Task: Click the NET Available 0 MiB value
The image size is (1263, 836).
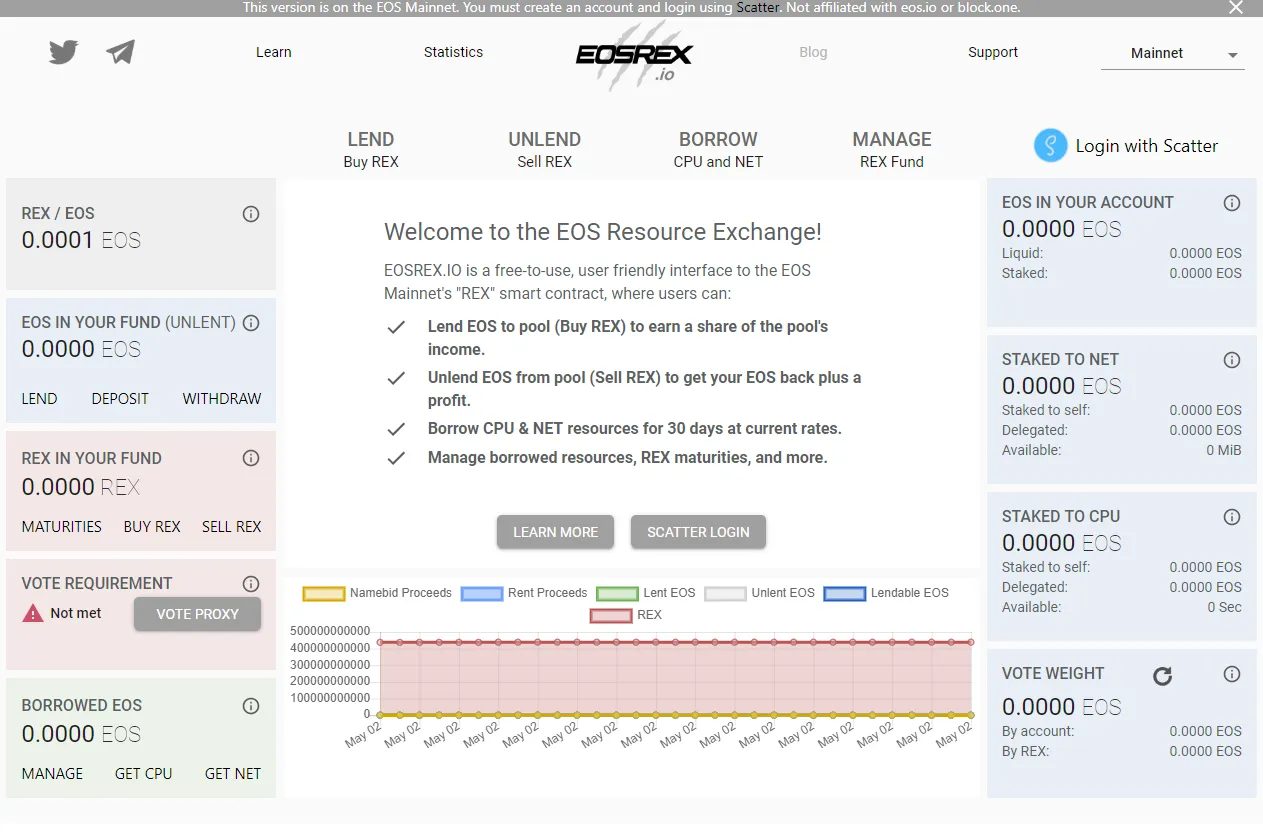Action: point(1224,450)
